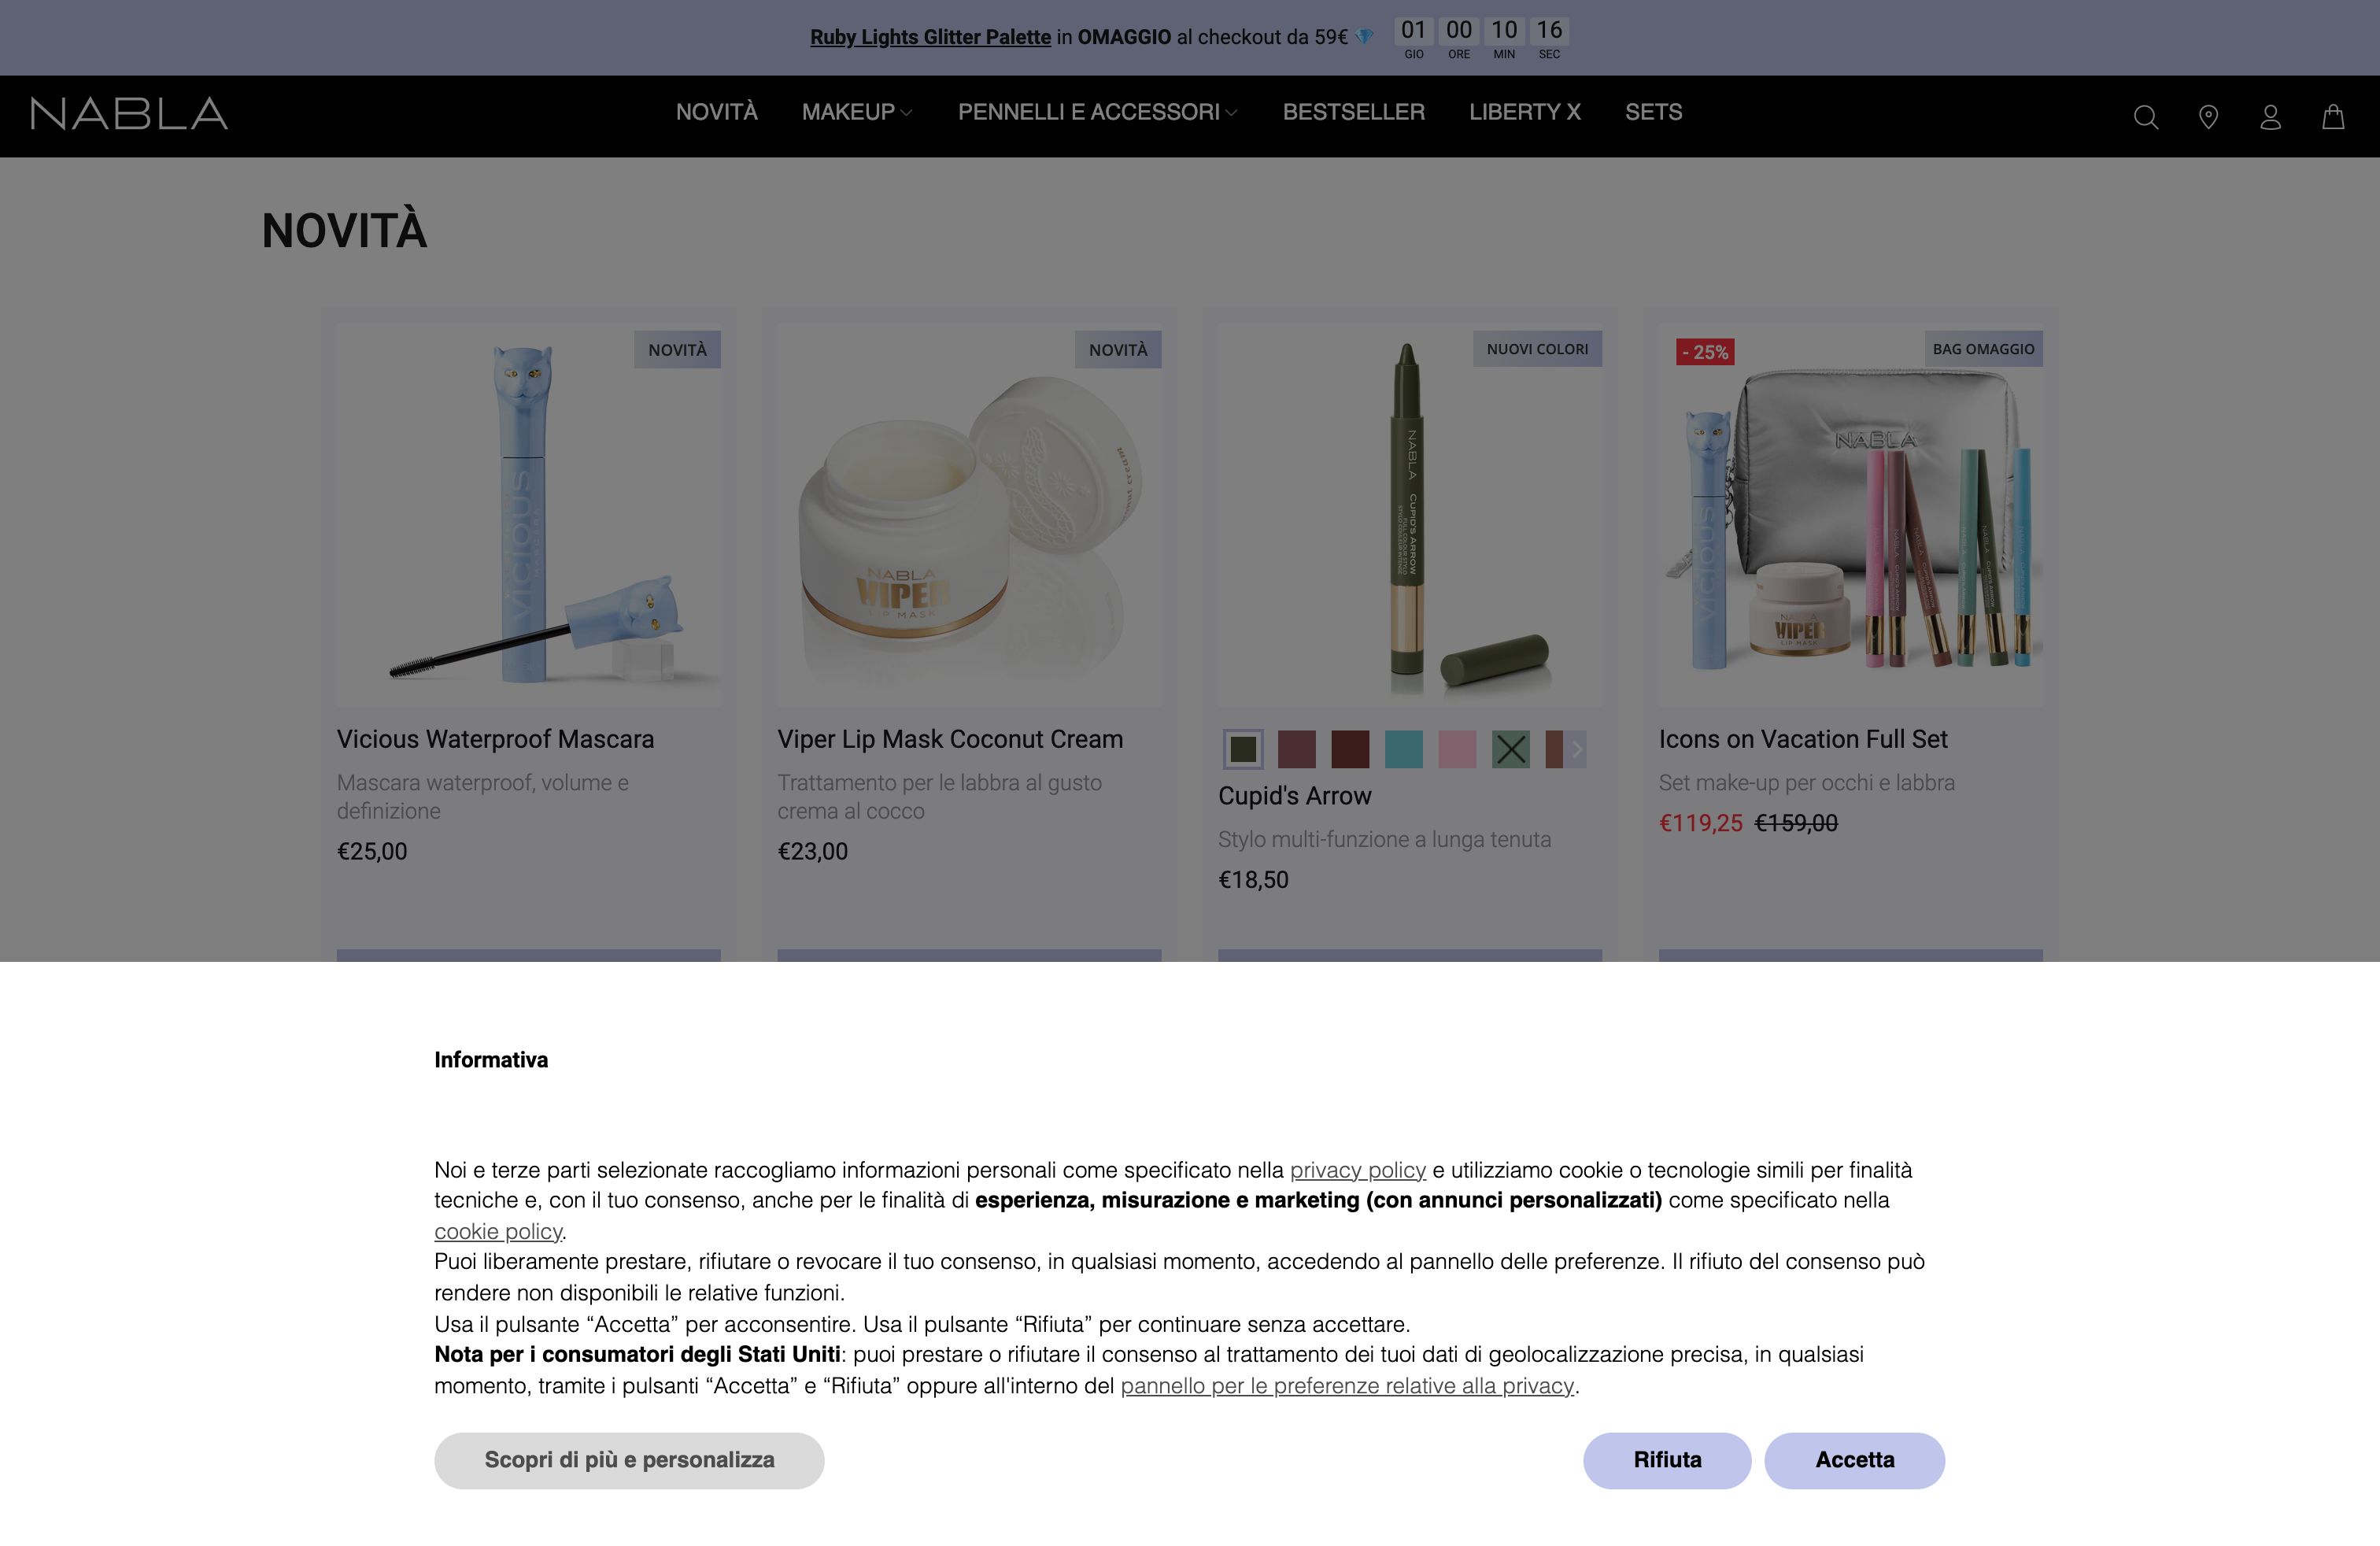Open the user account icon

(x=2270, y=117)
